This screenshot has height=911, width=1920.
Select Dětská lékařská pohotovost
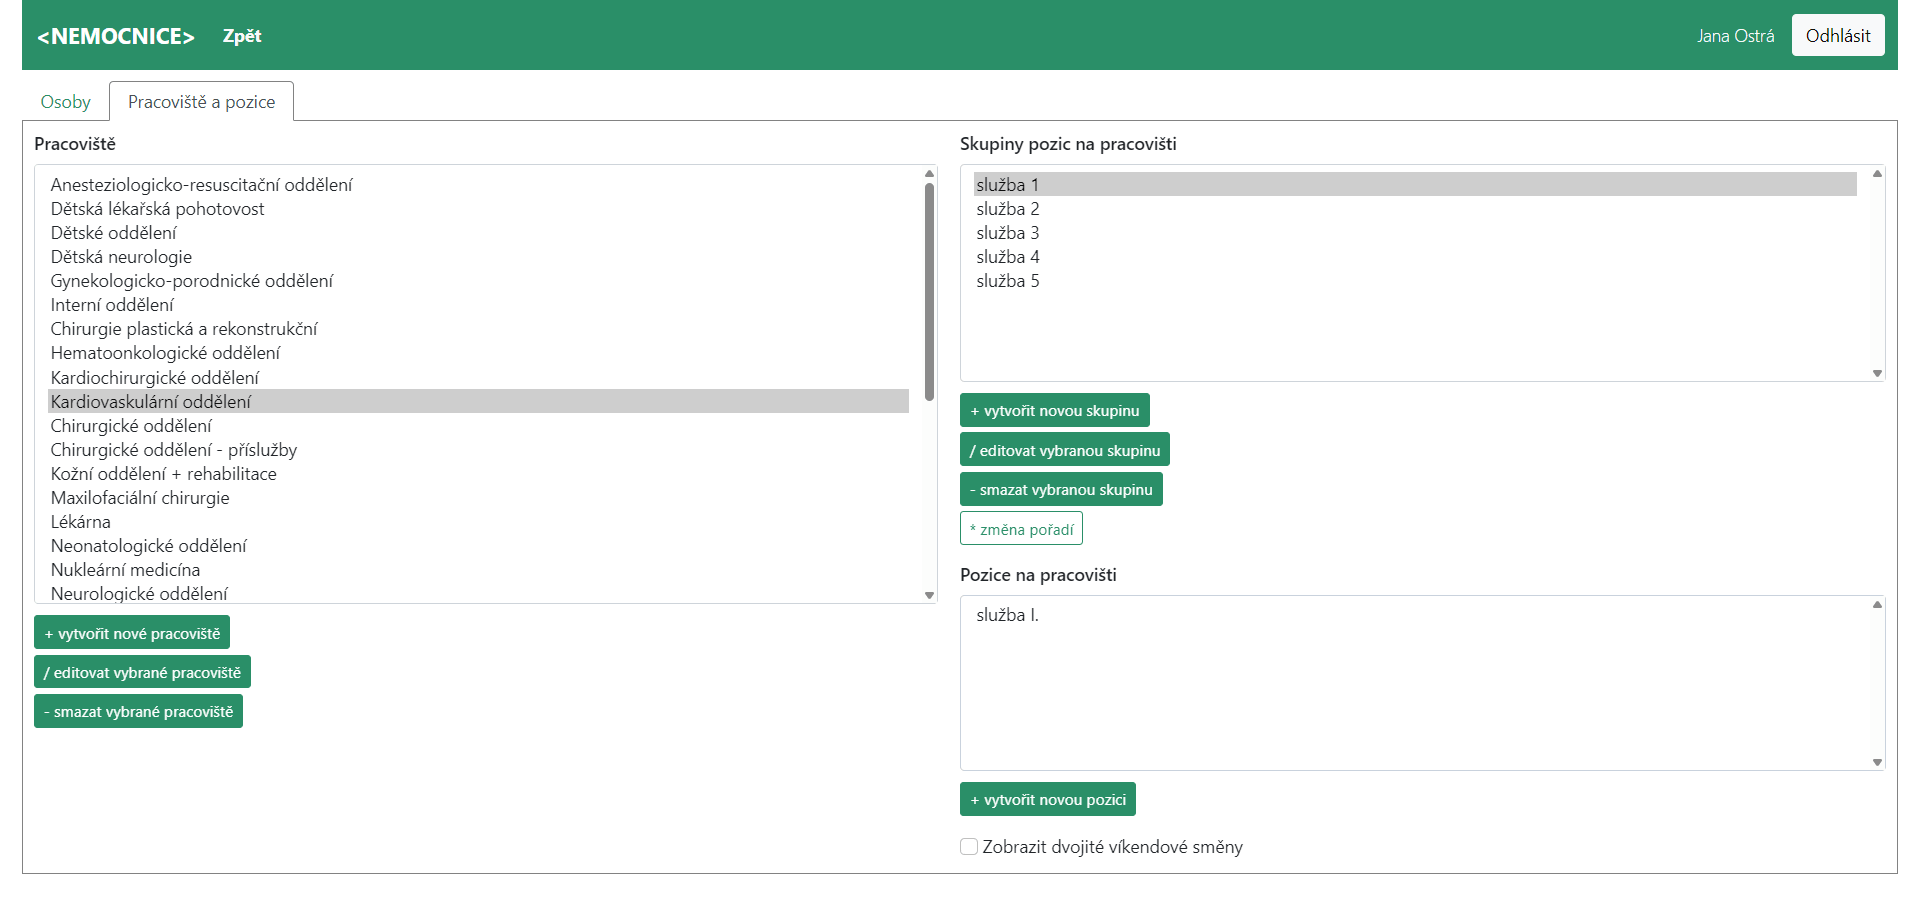pos(479,209)
